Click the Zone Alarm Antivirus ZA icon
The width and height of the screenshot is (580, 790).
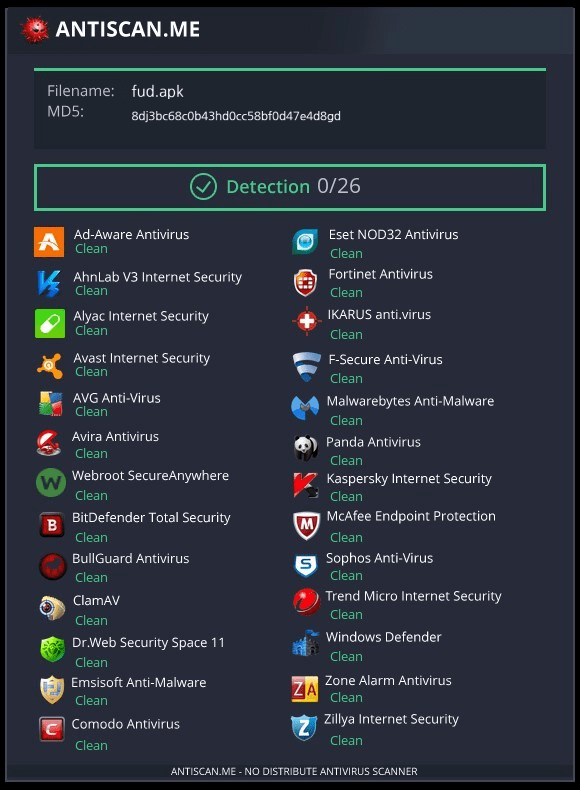pos(305,689)
